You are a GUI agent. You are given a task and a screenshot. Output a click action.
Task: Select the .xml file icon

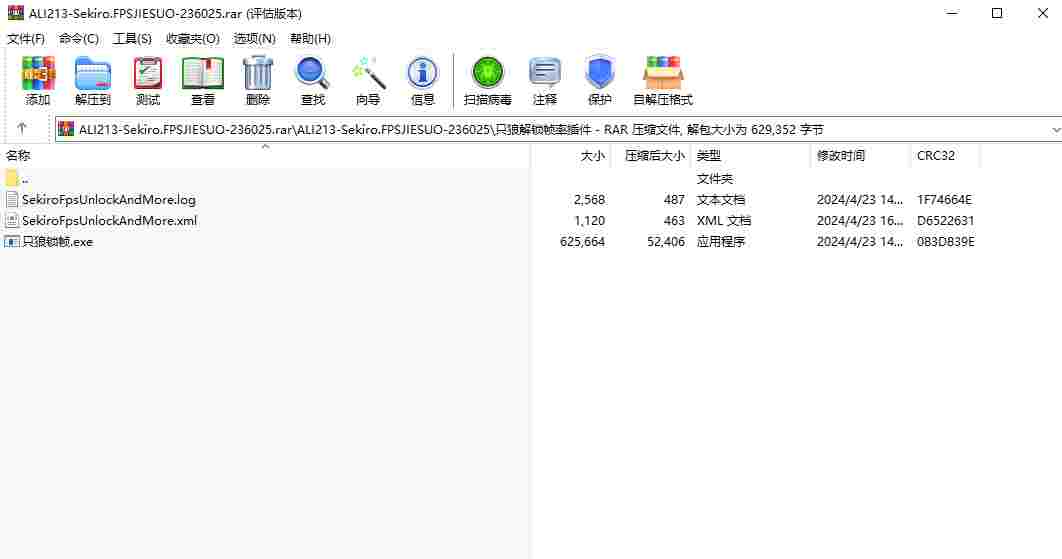point(12,220)
